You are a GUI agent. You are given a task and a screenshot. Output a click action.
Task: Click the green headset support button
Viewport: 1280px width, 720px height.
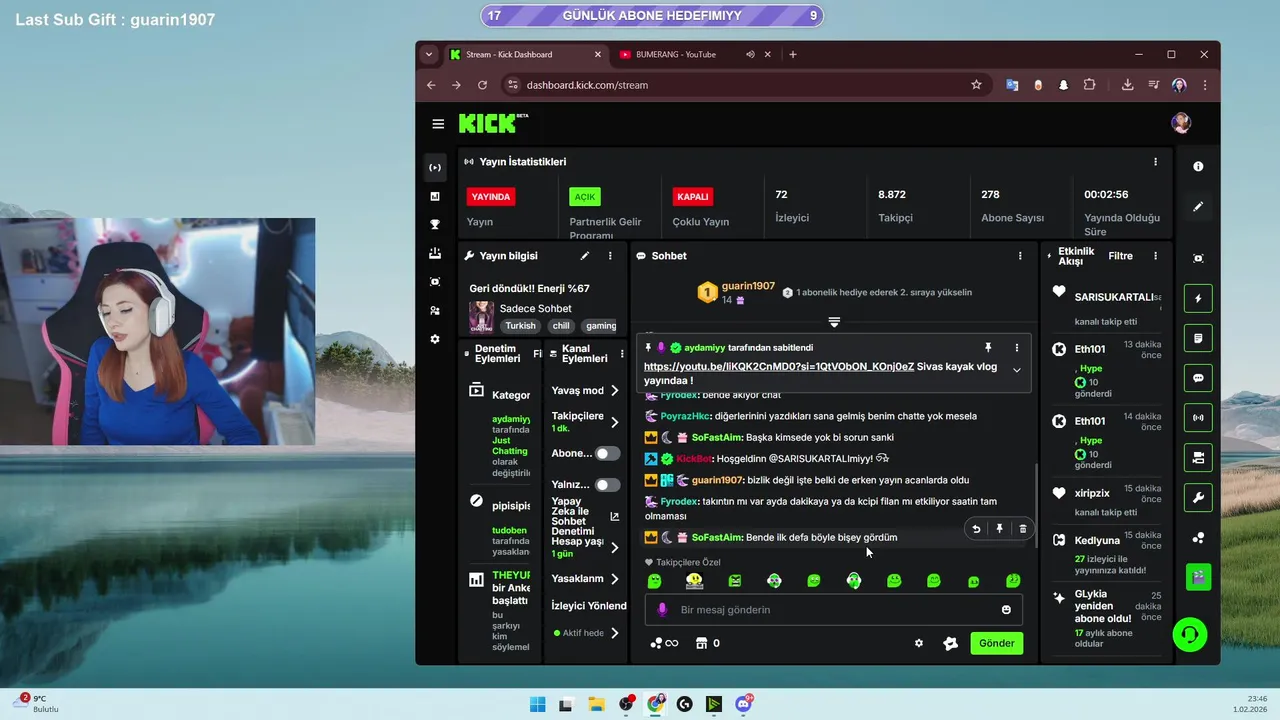(x=1190, y=635)
